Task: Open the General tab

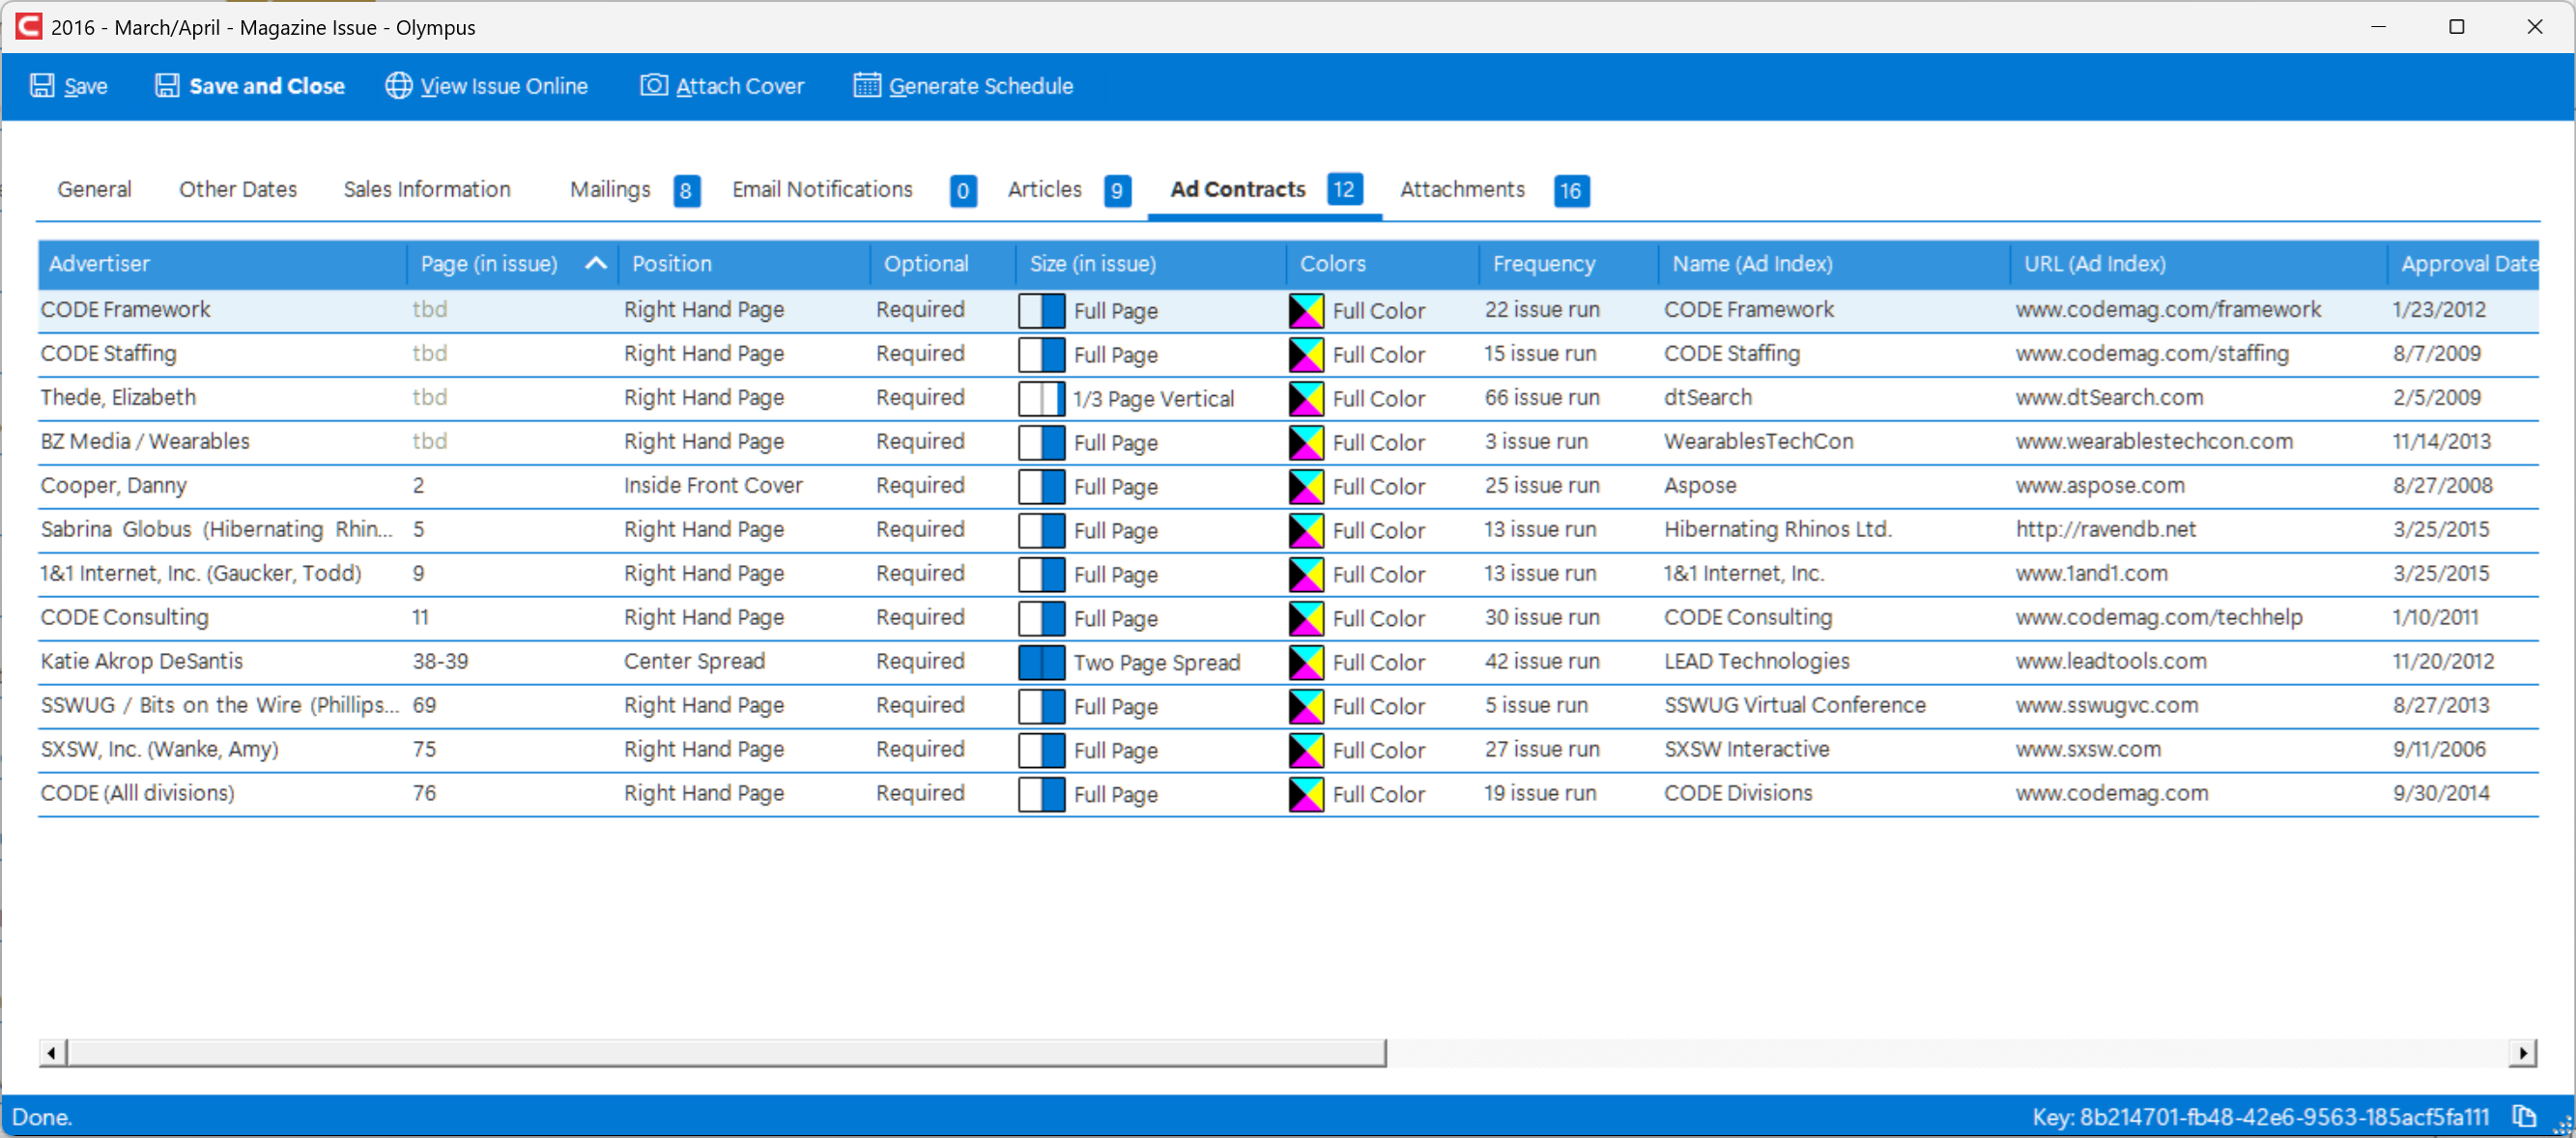Action: [94, 189]
